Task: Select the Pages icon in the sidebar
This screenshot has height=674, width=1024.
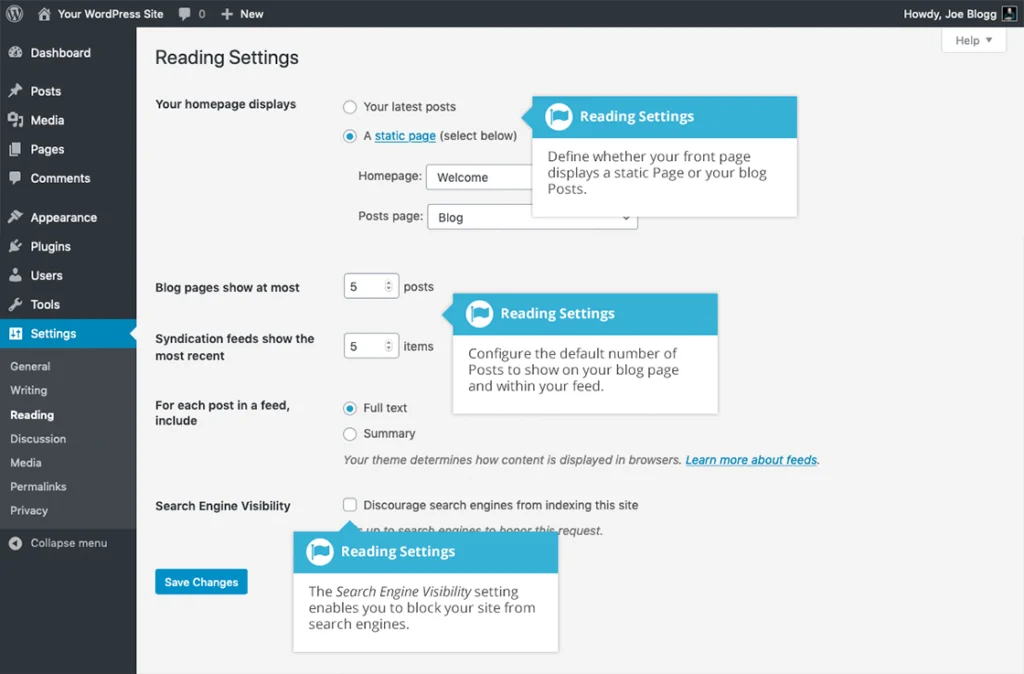Action: tap(15, 148)
